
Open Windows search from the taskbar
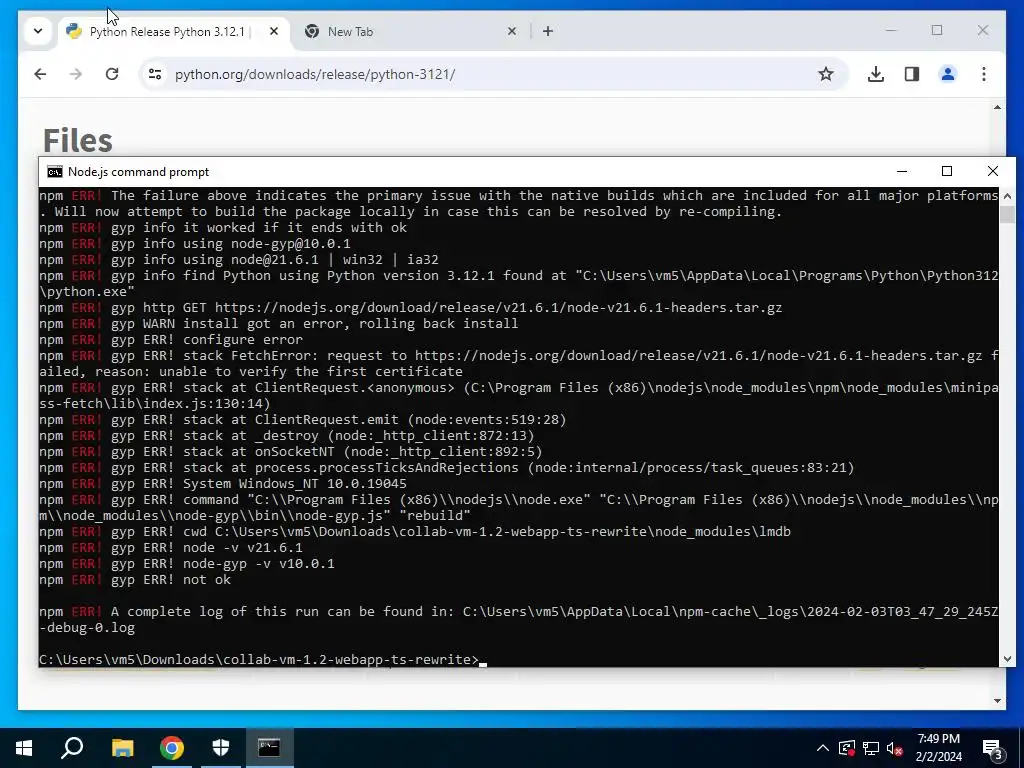(x=72, y=748)
